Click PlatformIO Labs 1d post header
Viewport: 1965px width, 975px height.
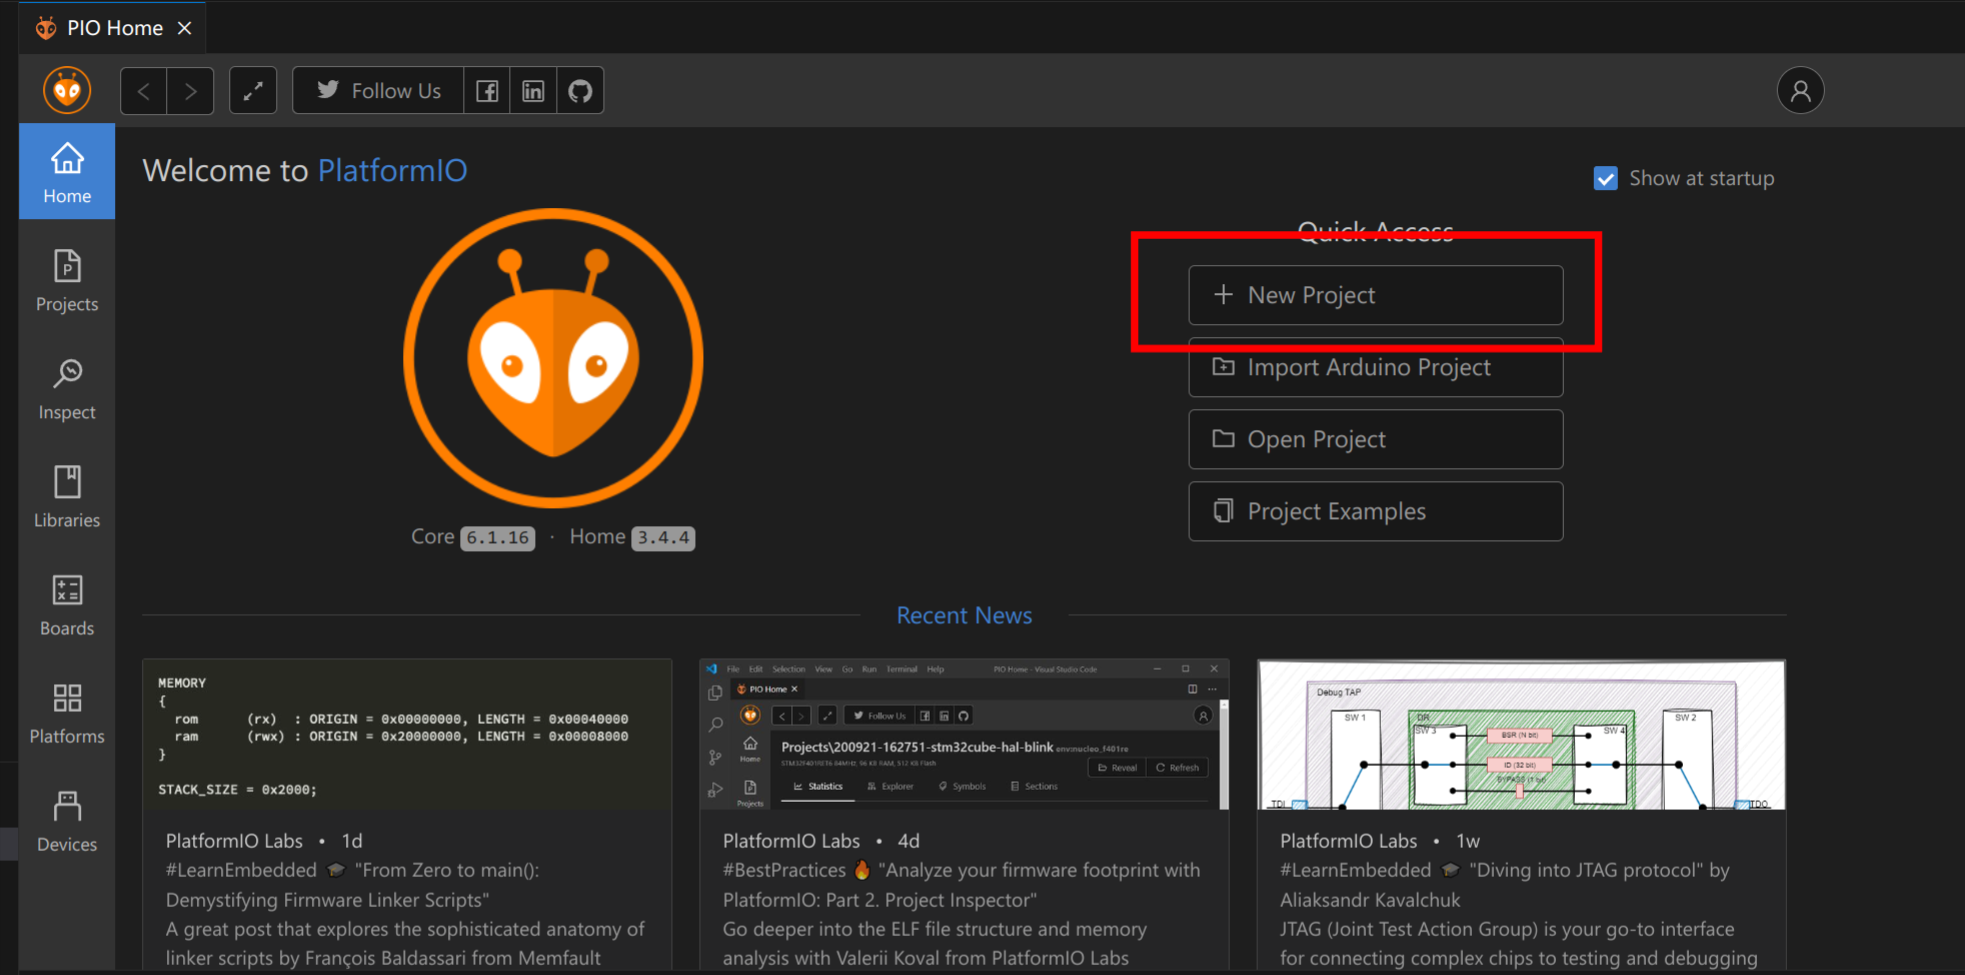(x=264, y=841)
